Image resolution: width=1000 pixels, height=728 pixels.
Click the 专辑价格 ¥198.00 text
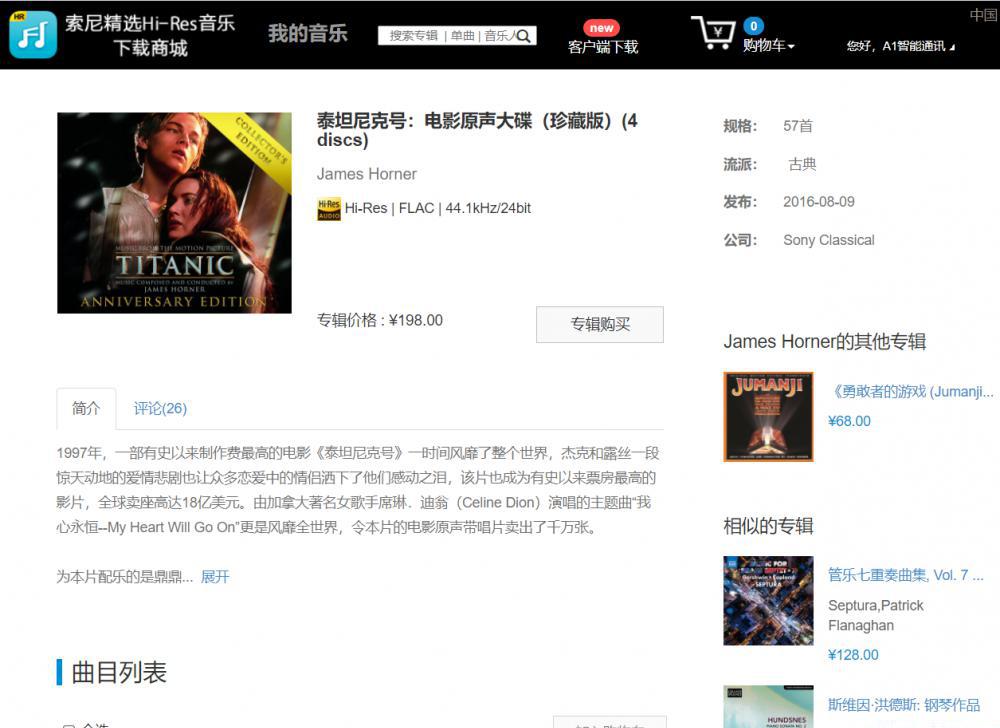(379, 320)
